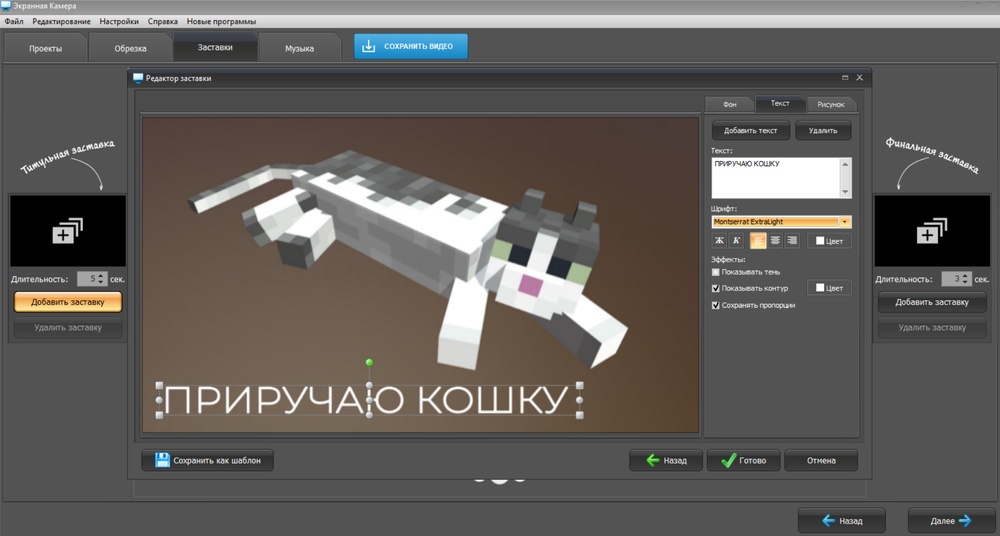Click Добавить заставку under title intro

tap(68, 302)
